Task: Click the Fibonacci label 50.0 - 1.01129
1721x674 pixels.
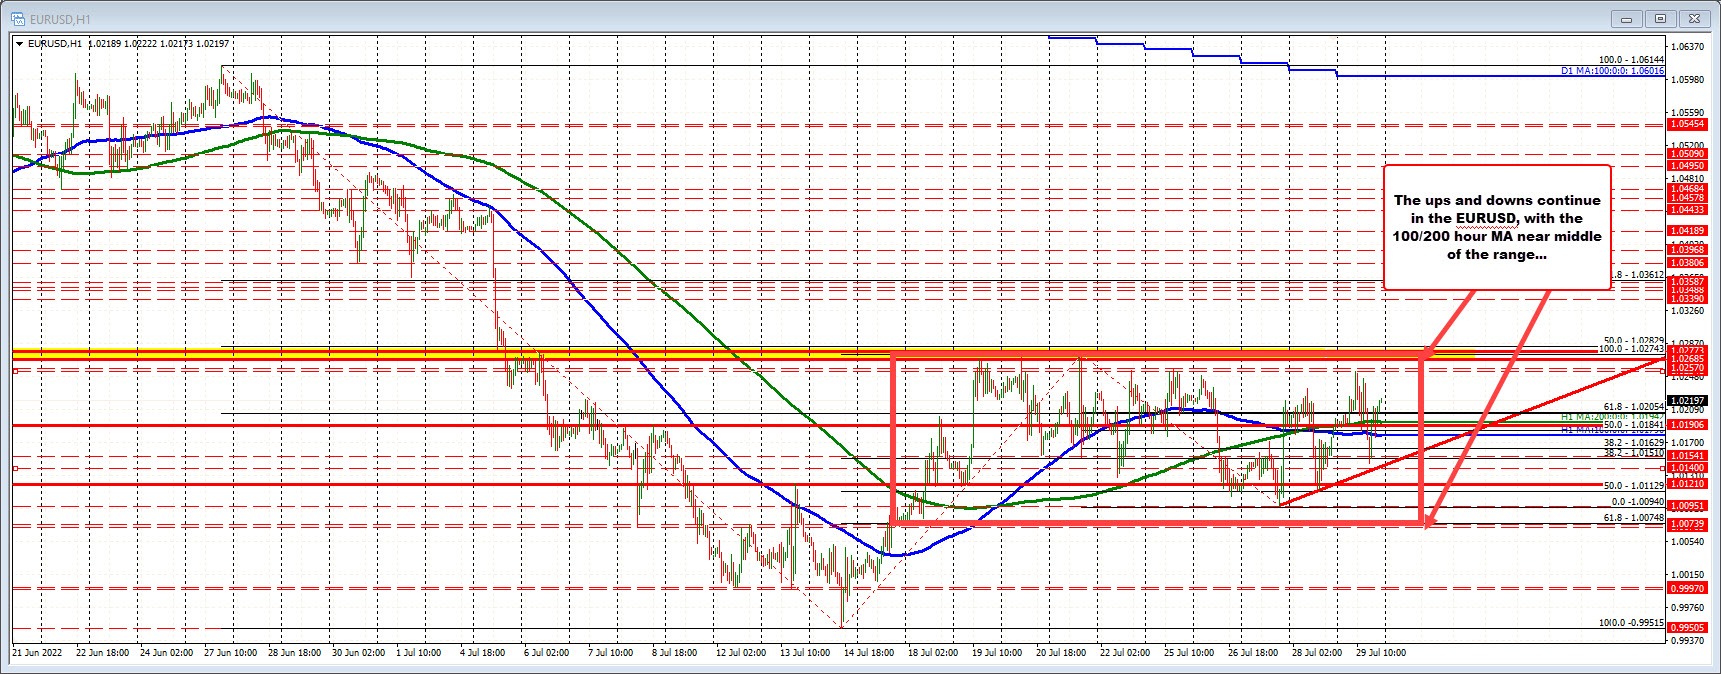Action: (1634, 484)
